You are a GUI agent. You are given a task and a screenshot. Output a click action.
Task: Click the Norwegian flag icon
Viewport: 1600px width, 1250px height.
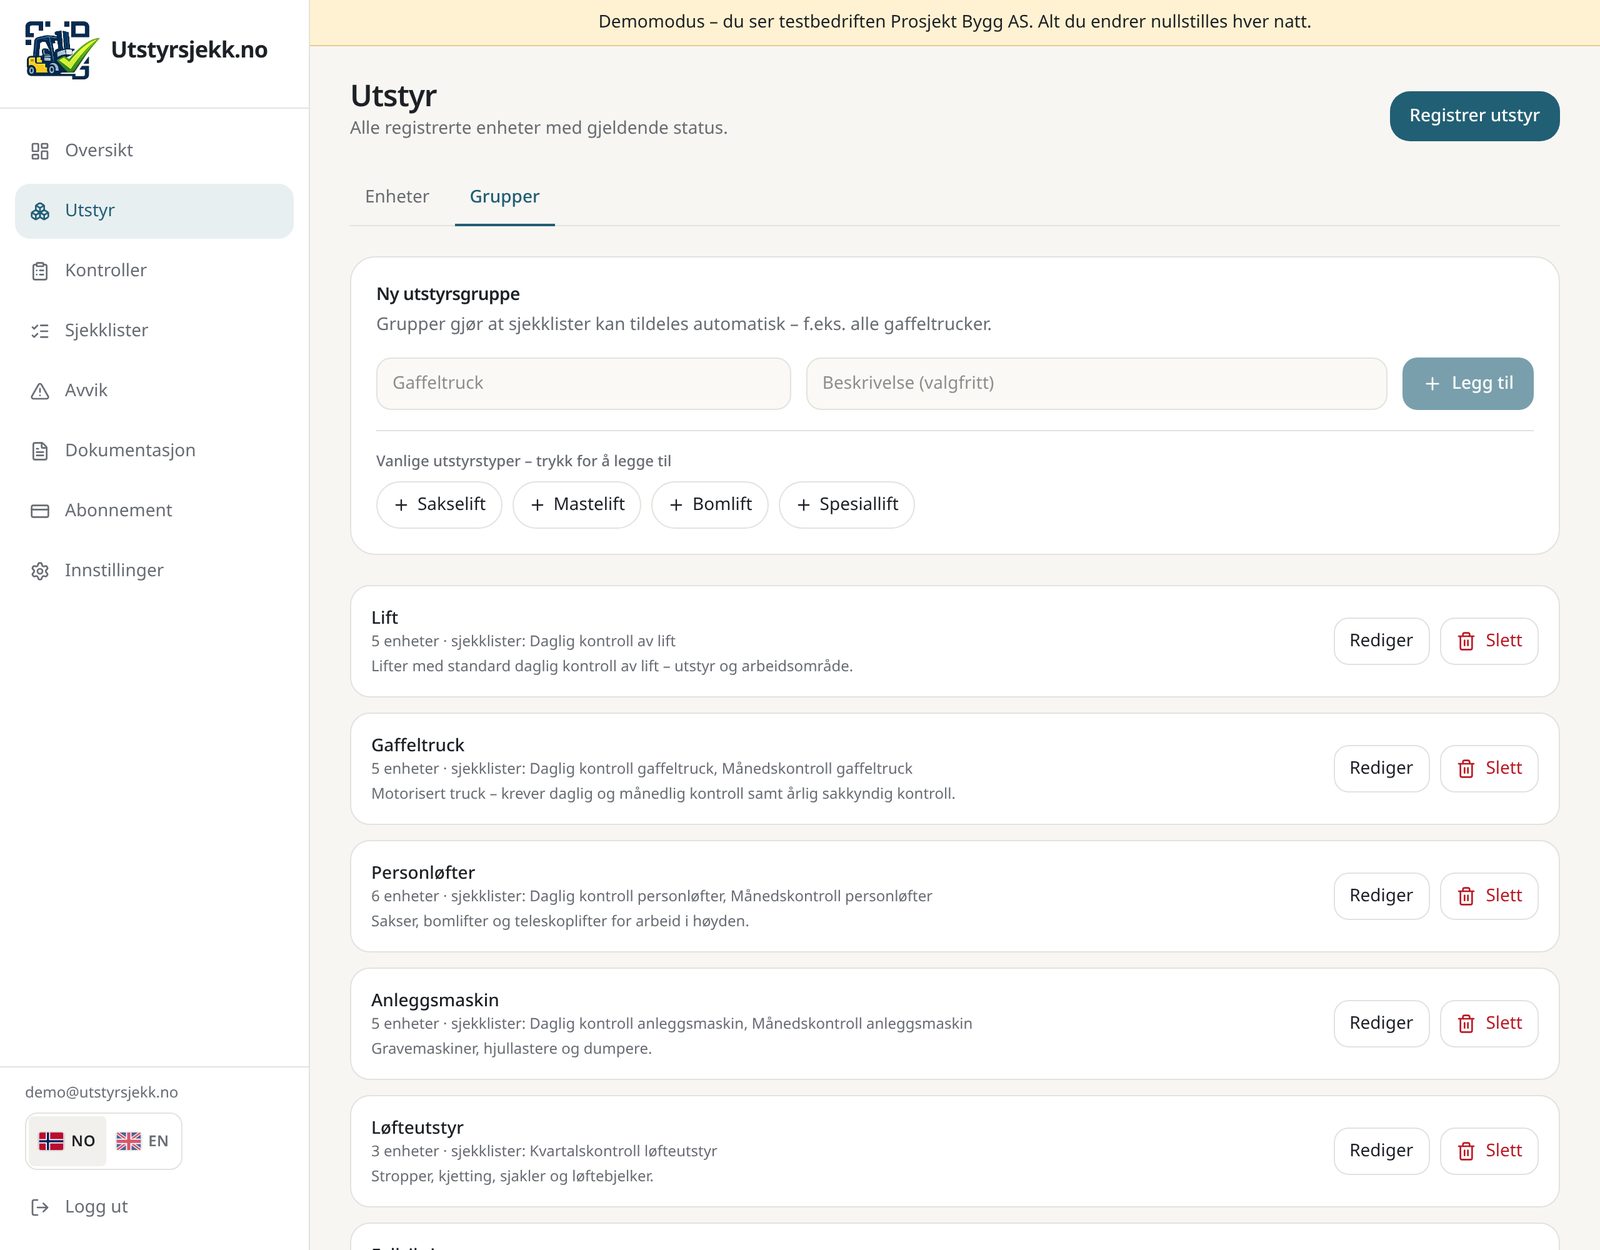(x=51, y=1141)
